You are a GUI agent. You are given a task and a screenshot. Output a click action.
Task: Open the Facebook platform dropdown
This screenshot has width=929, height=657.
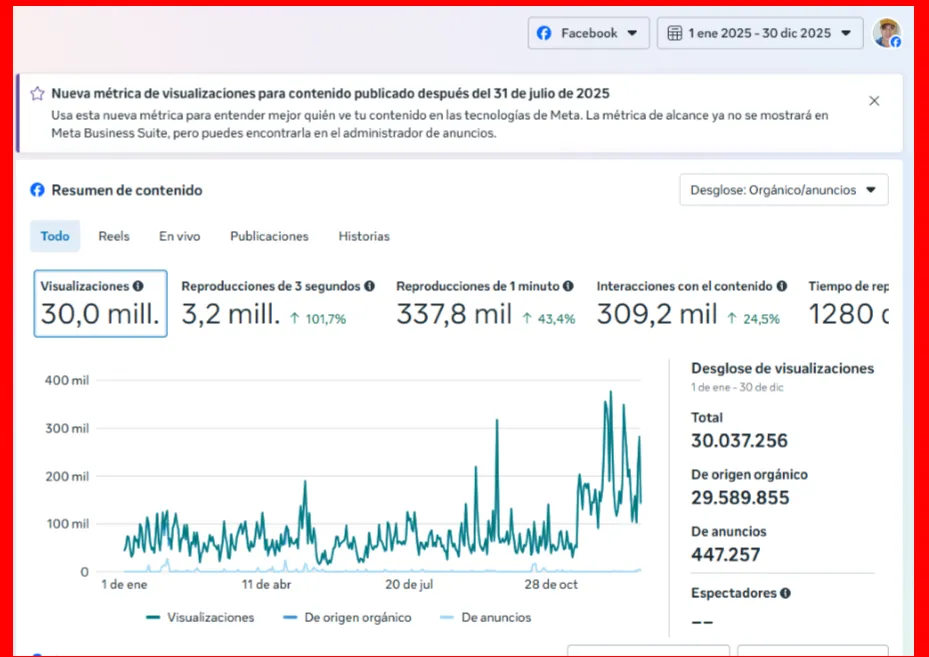(588, 33)
